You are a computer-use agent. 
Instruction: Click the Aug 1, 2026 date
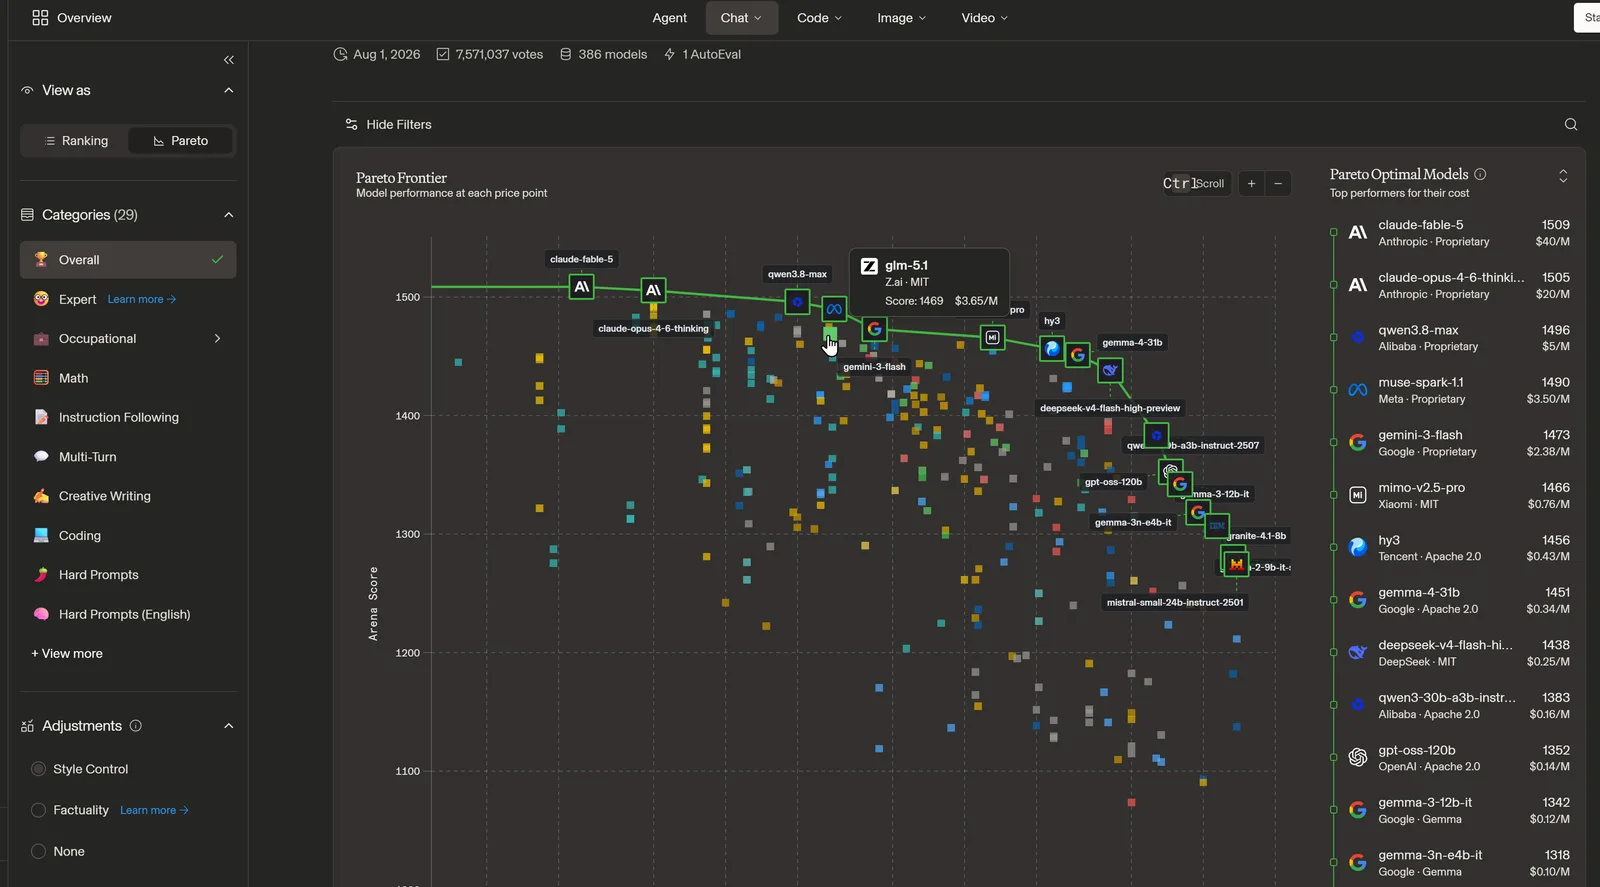pos(377,54)
